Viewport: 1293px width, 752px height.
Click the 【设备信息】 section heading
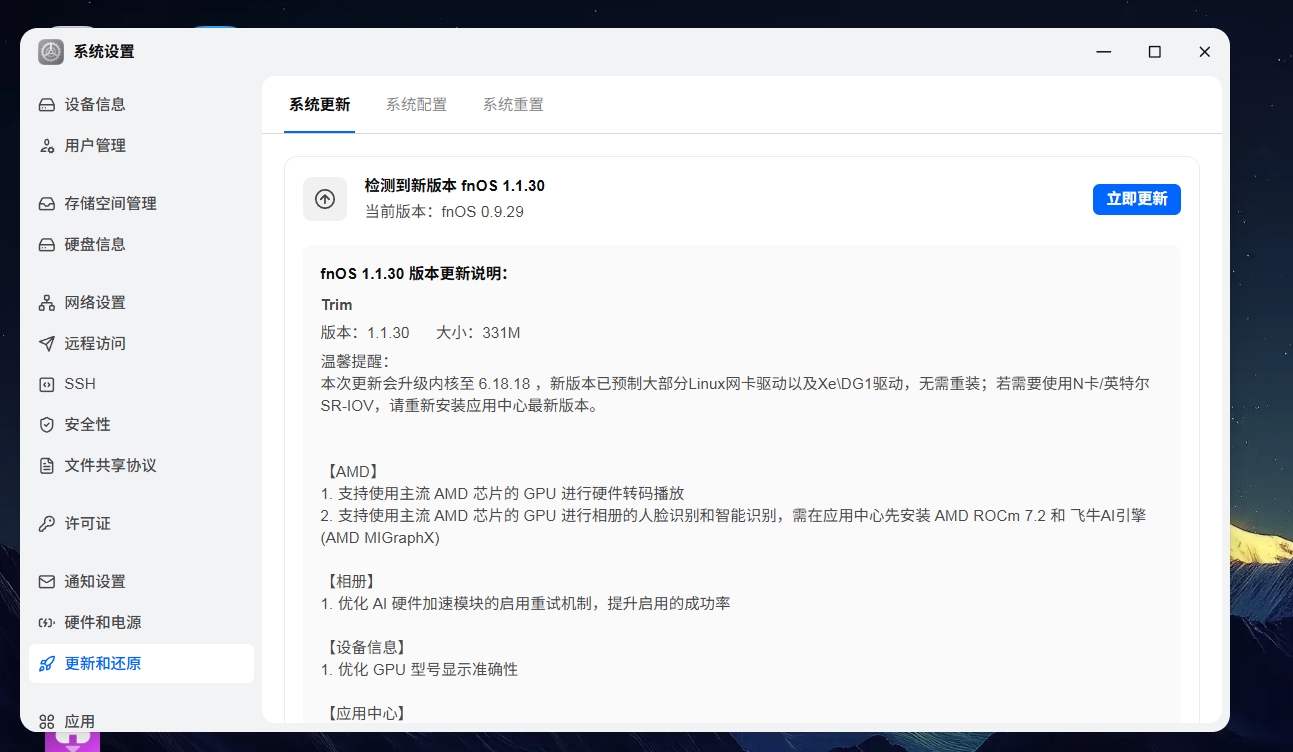(x=366, y=648)
